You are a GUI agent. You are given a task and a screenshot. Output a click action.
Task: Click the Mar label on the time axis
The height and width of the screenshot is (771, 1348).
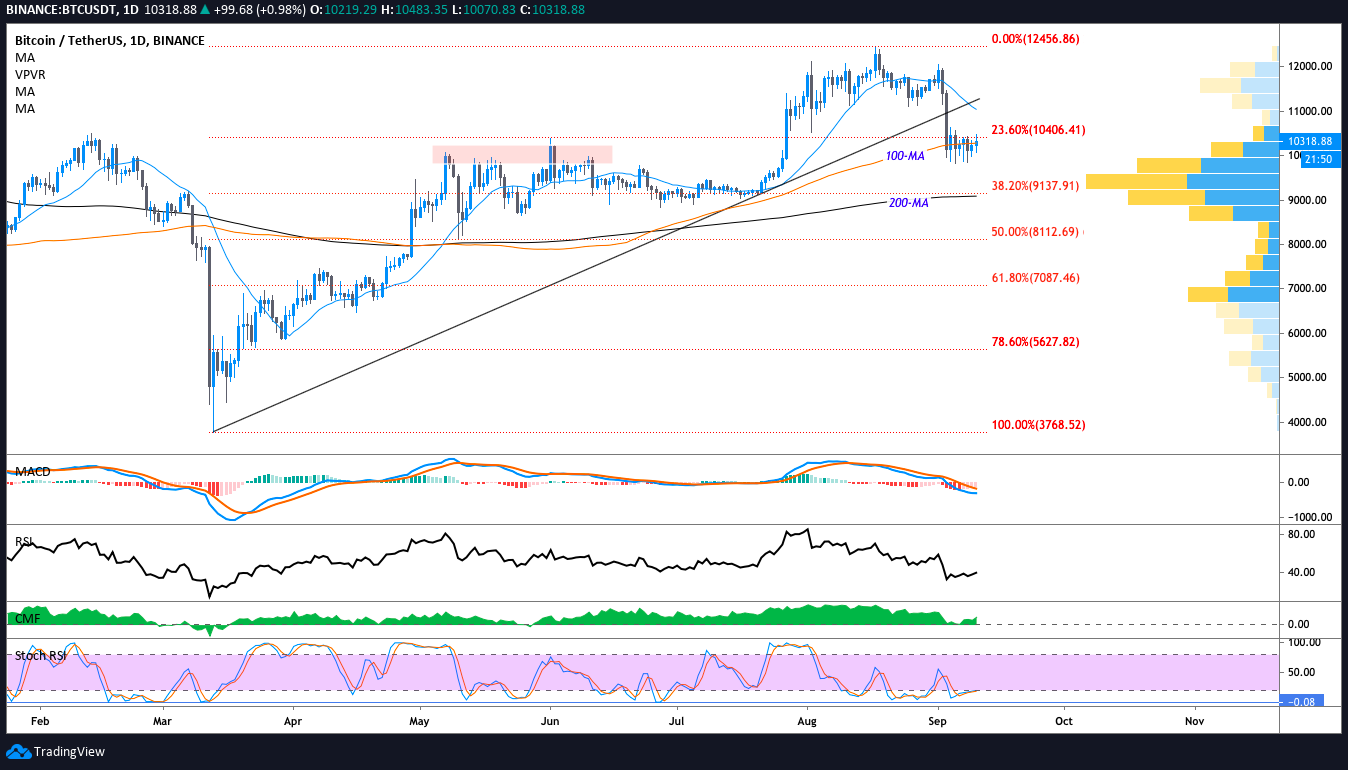click(164, 720)
